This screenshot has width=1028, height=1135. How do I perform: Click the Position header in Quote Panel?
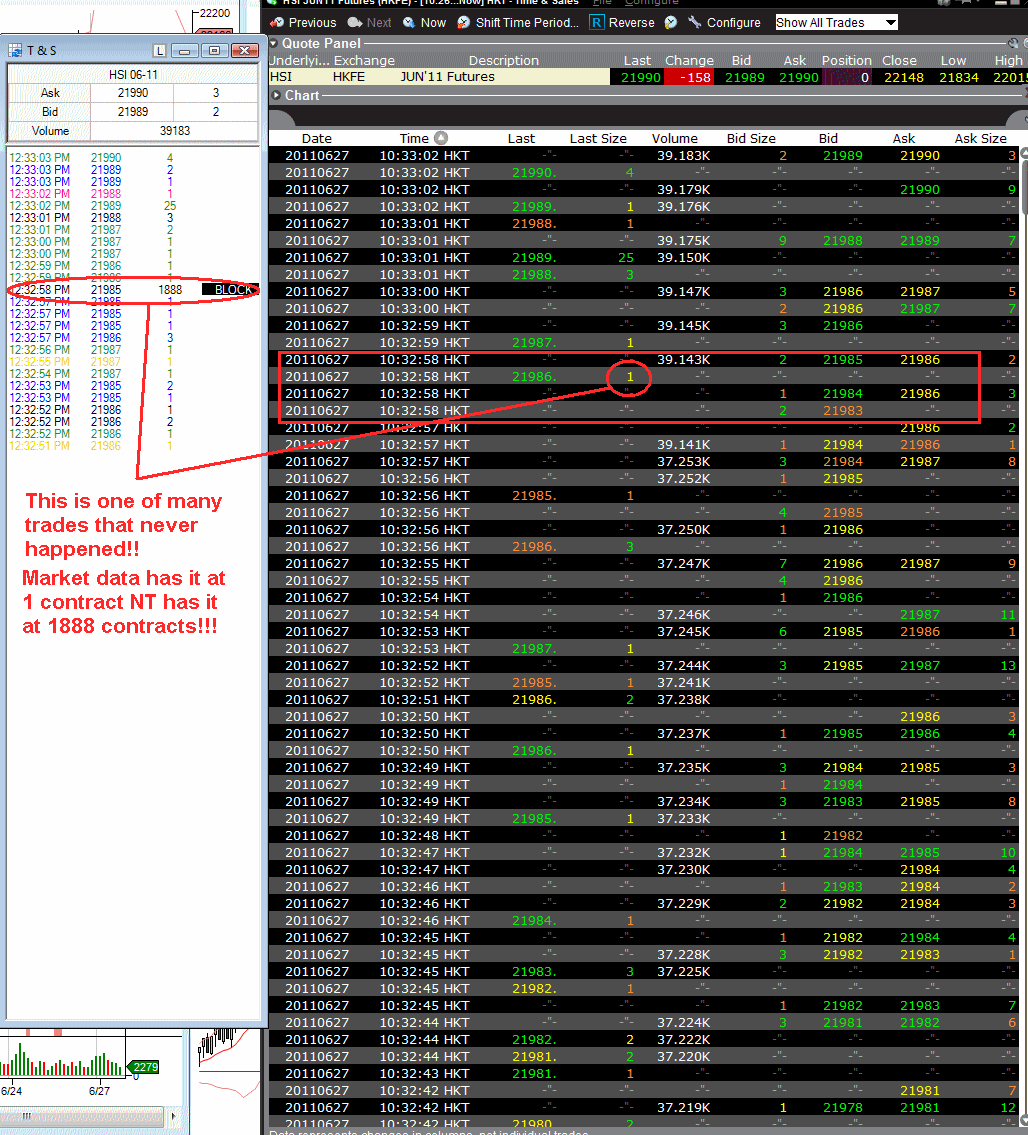click(846, 61)
